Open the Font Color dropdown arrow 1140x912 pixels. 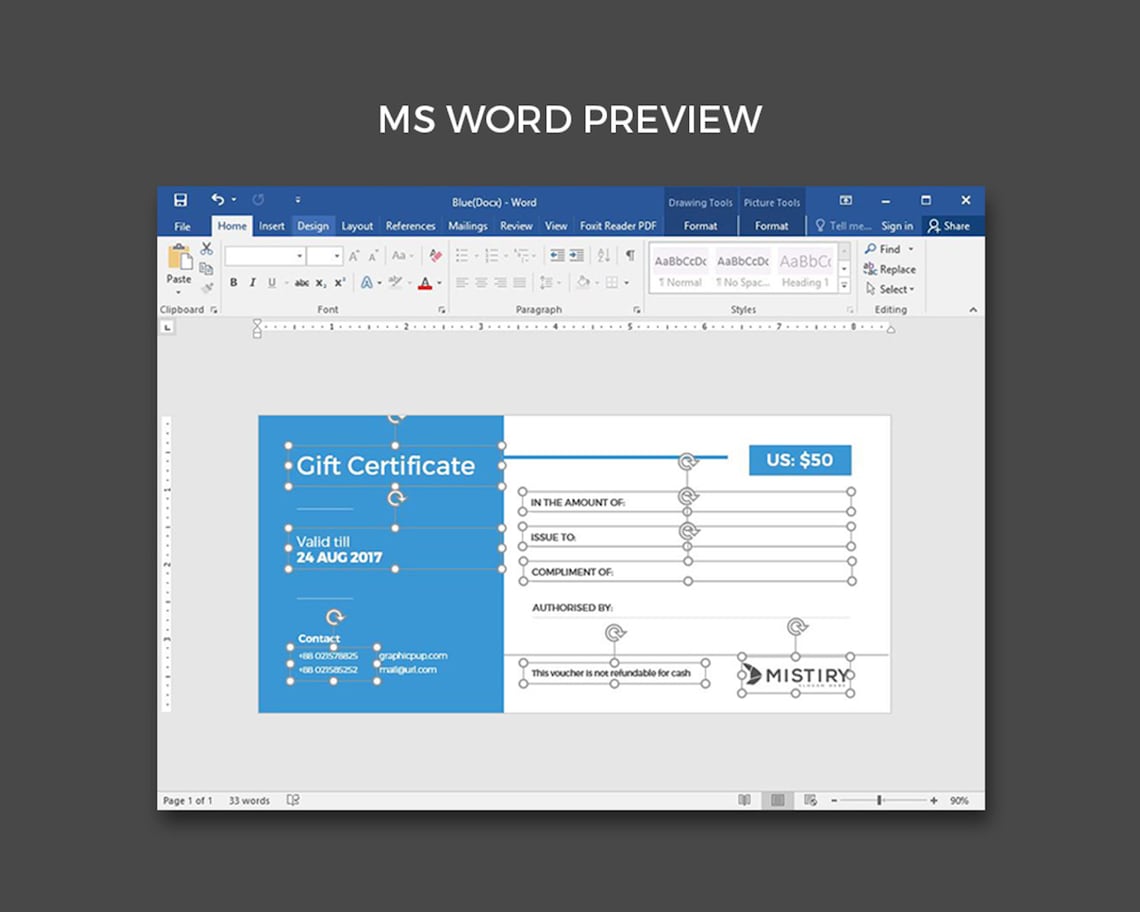[x=437, y=282]
